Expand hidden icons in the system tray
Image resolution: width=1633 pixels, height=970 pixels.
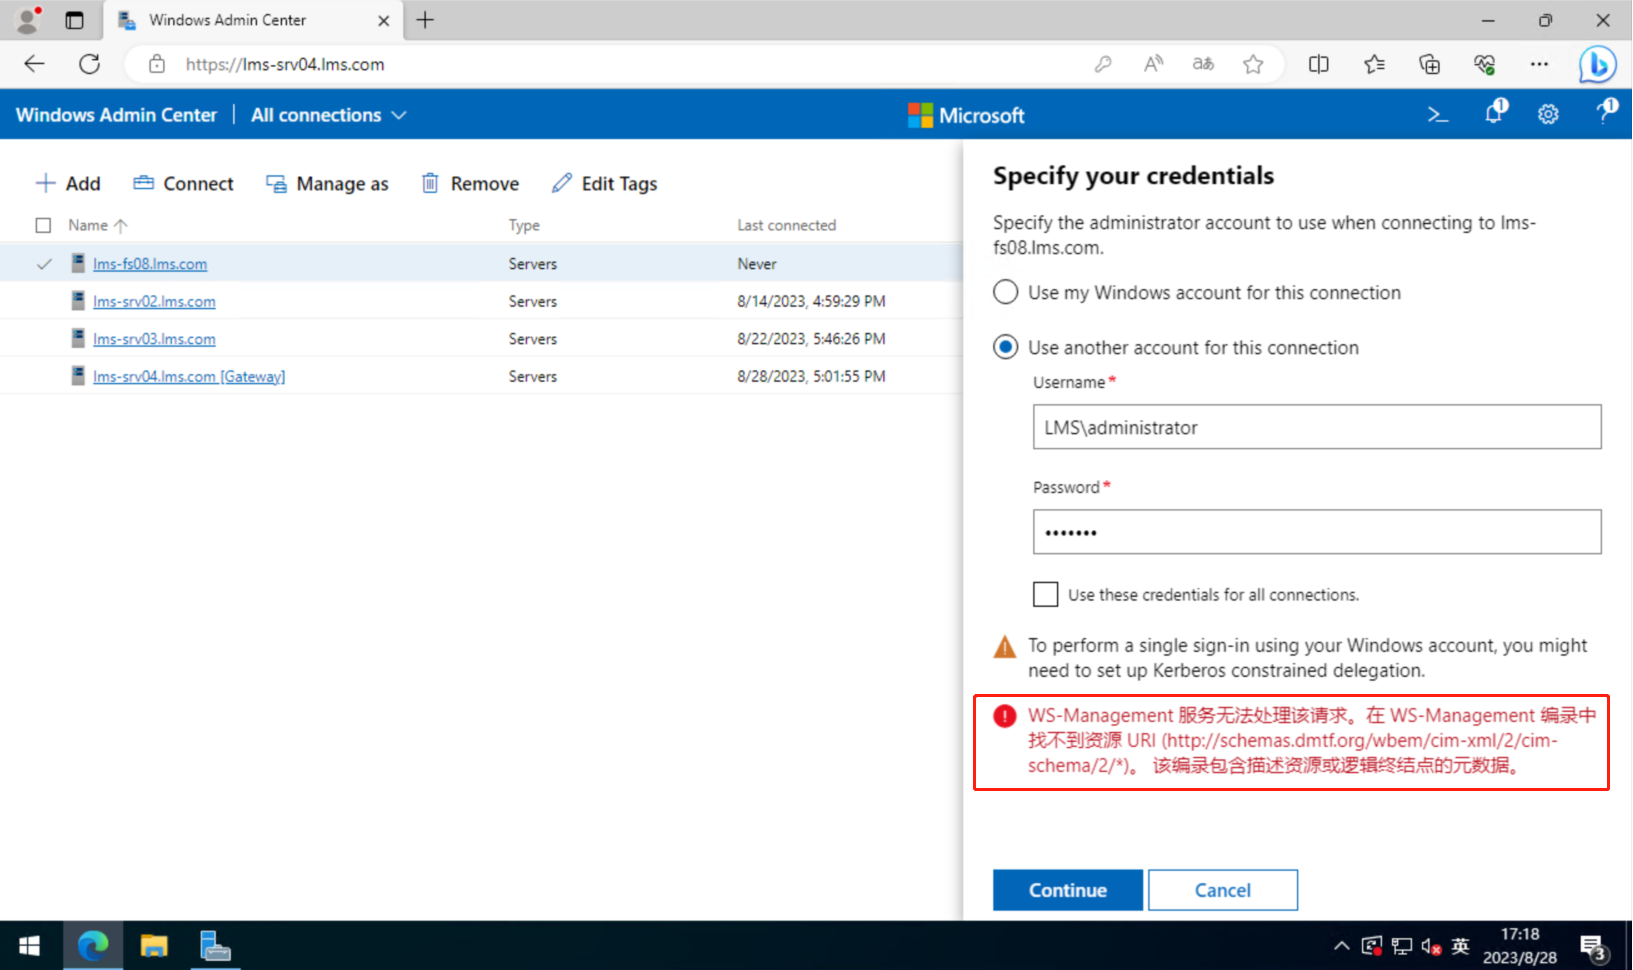[1341, 945]
